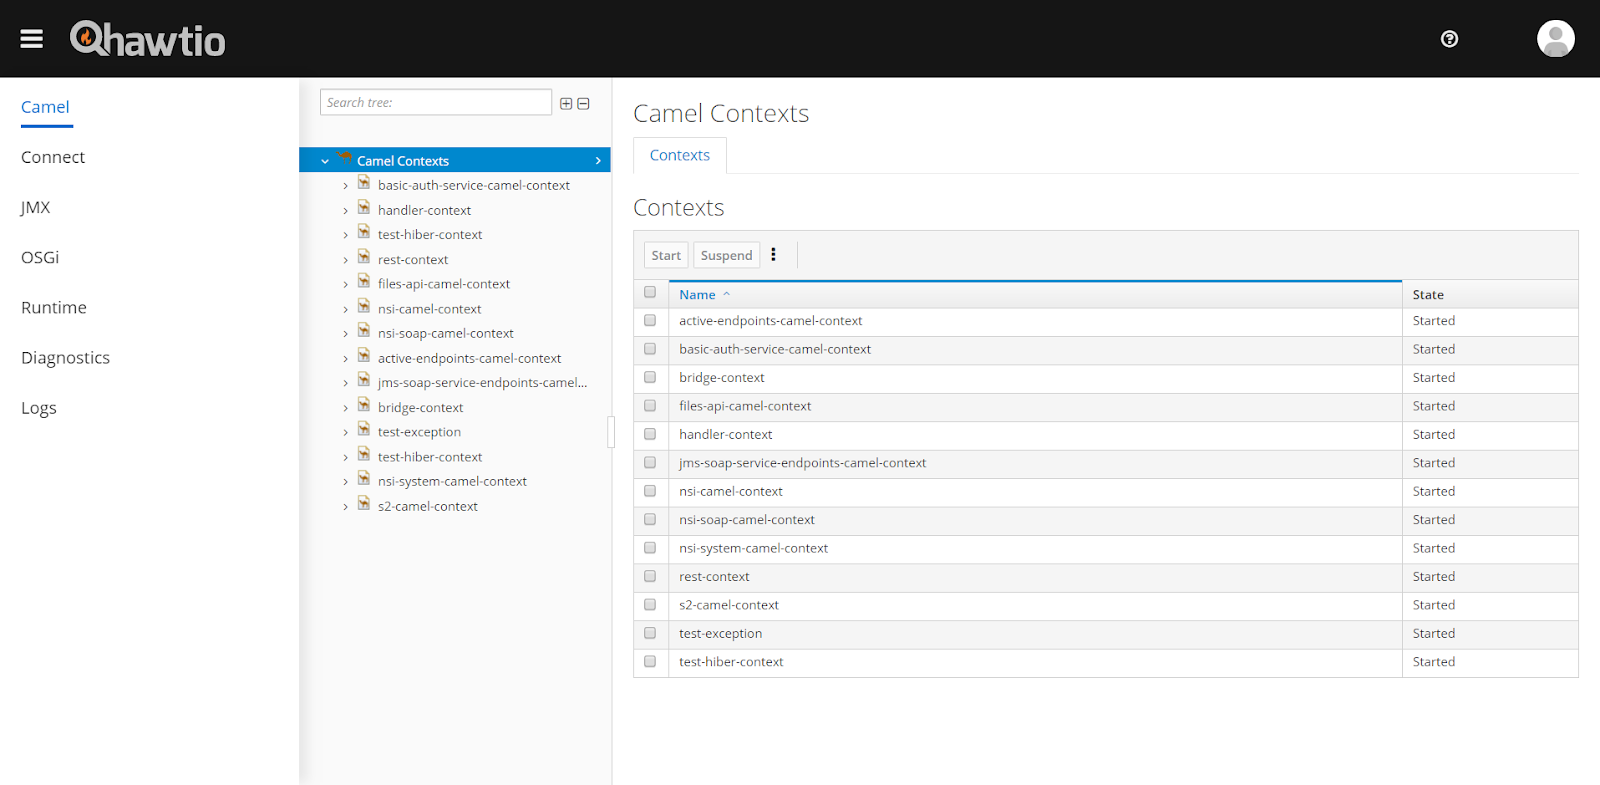Expand handler-context tree node

click(x=346, y=211)
